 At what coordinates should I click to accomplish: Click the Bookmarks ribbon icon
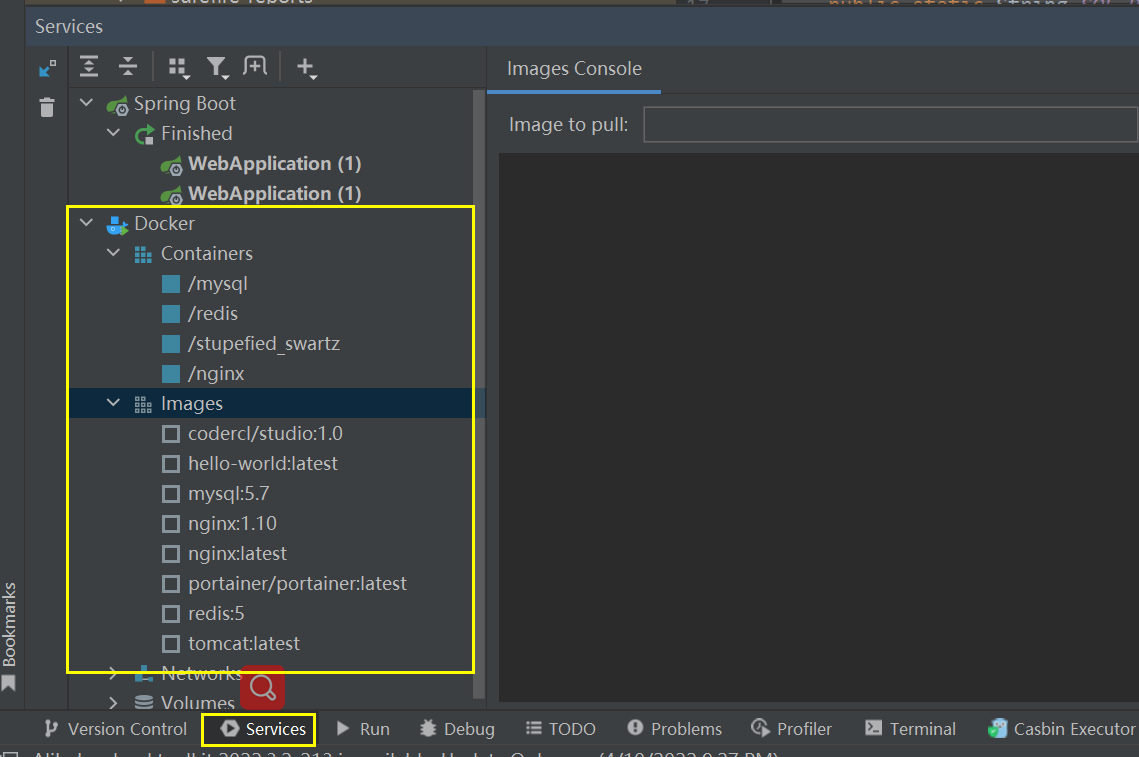pos(9,683)
